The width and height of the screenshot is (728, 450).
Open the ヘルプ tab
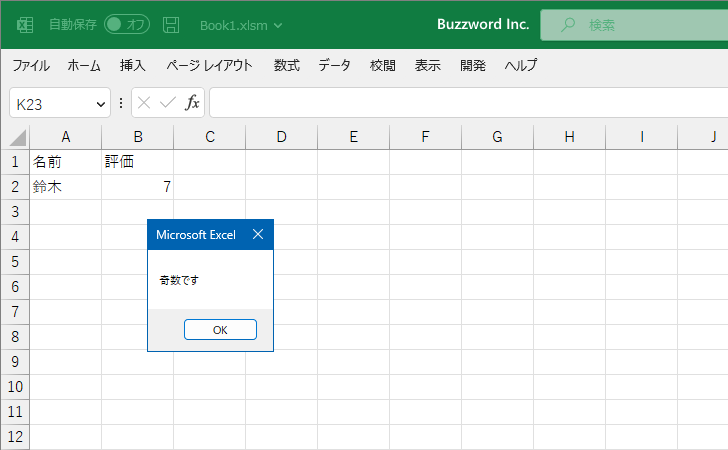(x=521, y=65)
